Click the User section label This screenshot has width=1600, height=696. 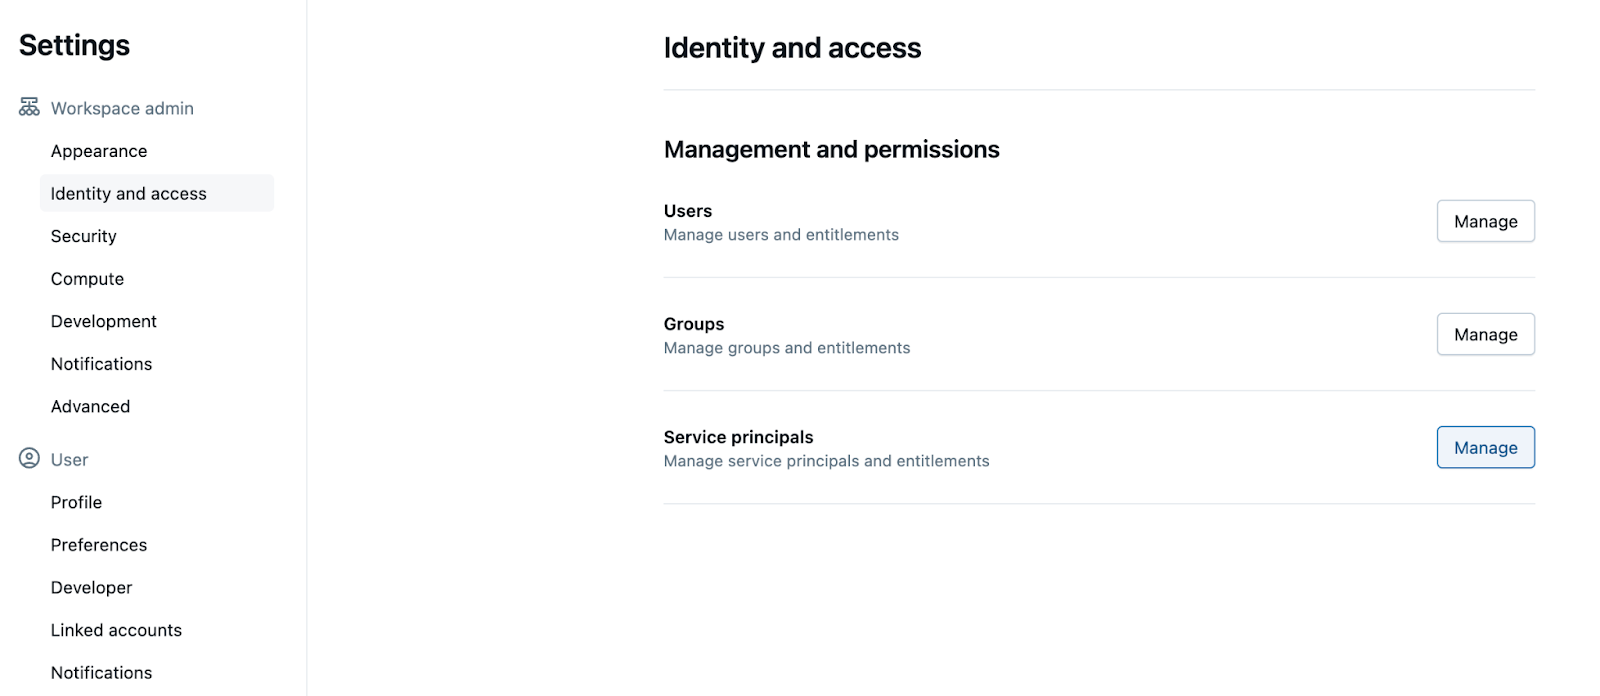70,460
